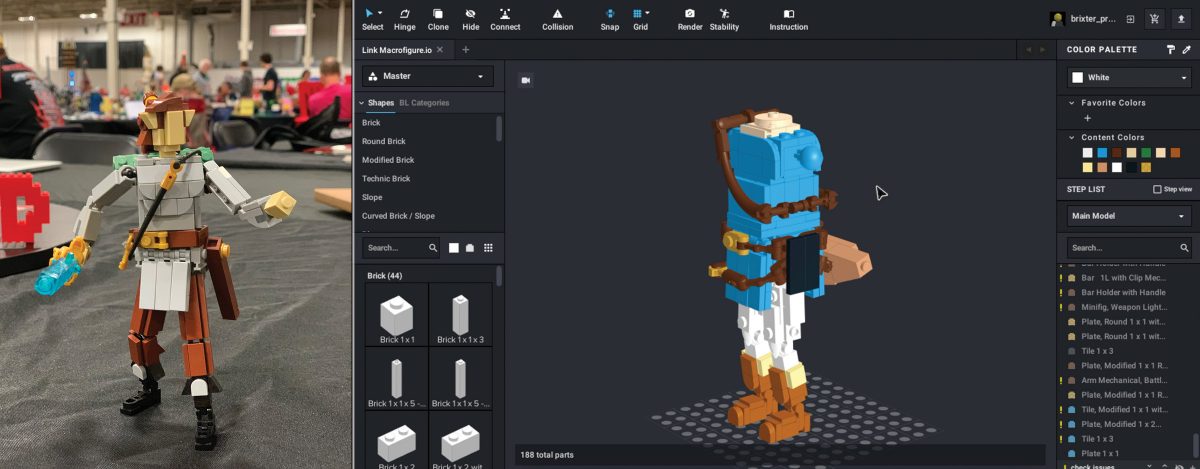Click the paint roller icon in Color Palette
The image size is (1200, 469).
[1171, 49]
